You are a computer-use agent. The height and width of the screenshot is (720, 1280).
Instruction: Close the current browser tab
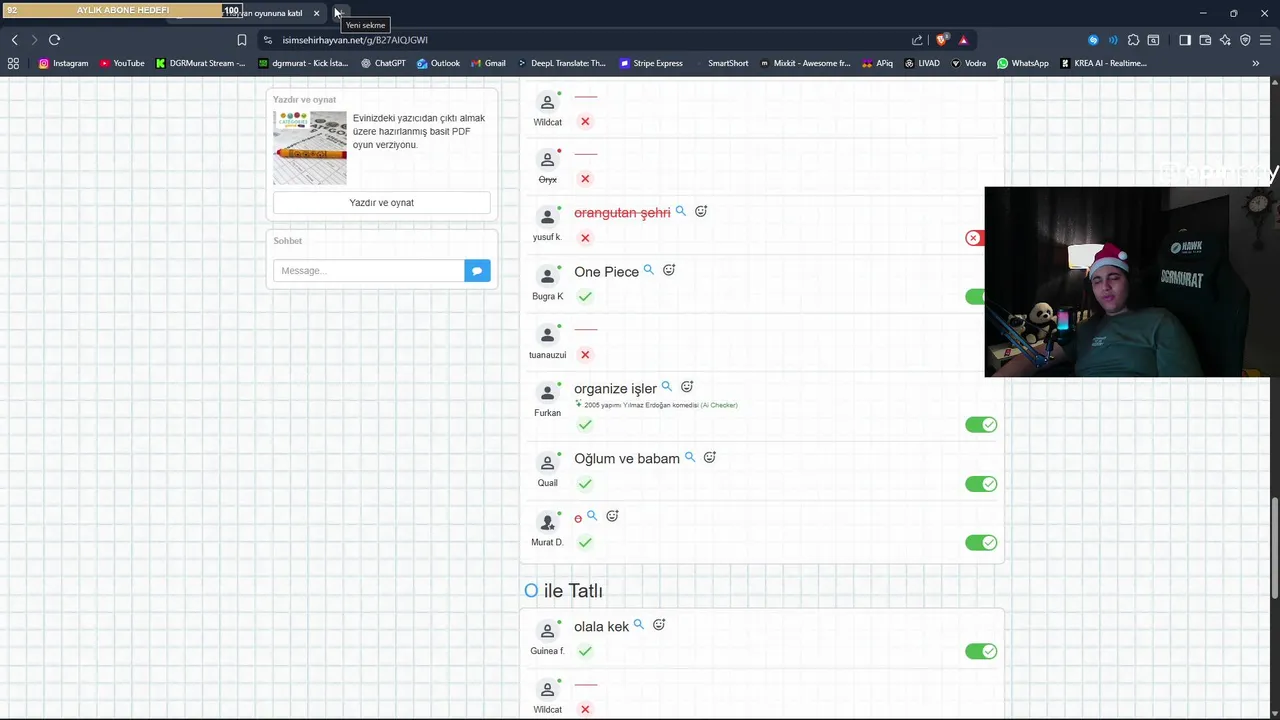click(316, 13)
